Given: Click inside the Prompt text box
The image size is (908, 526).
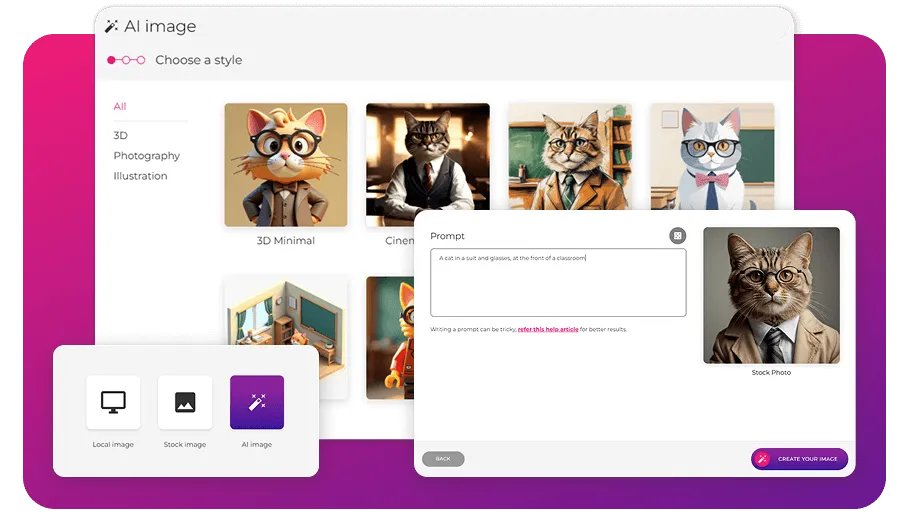Looking at the screenshot, I should tap(558, 283).
